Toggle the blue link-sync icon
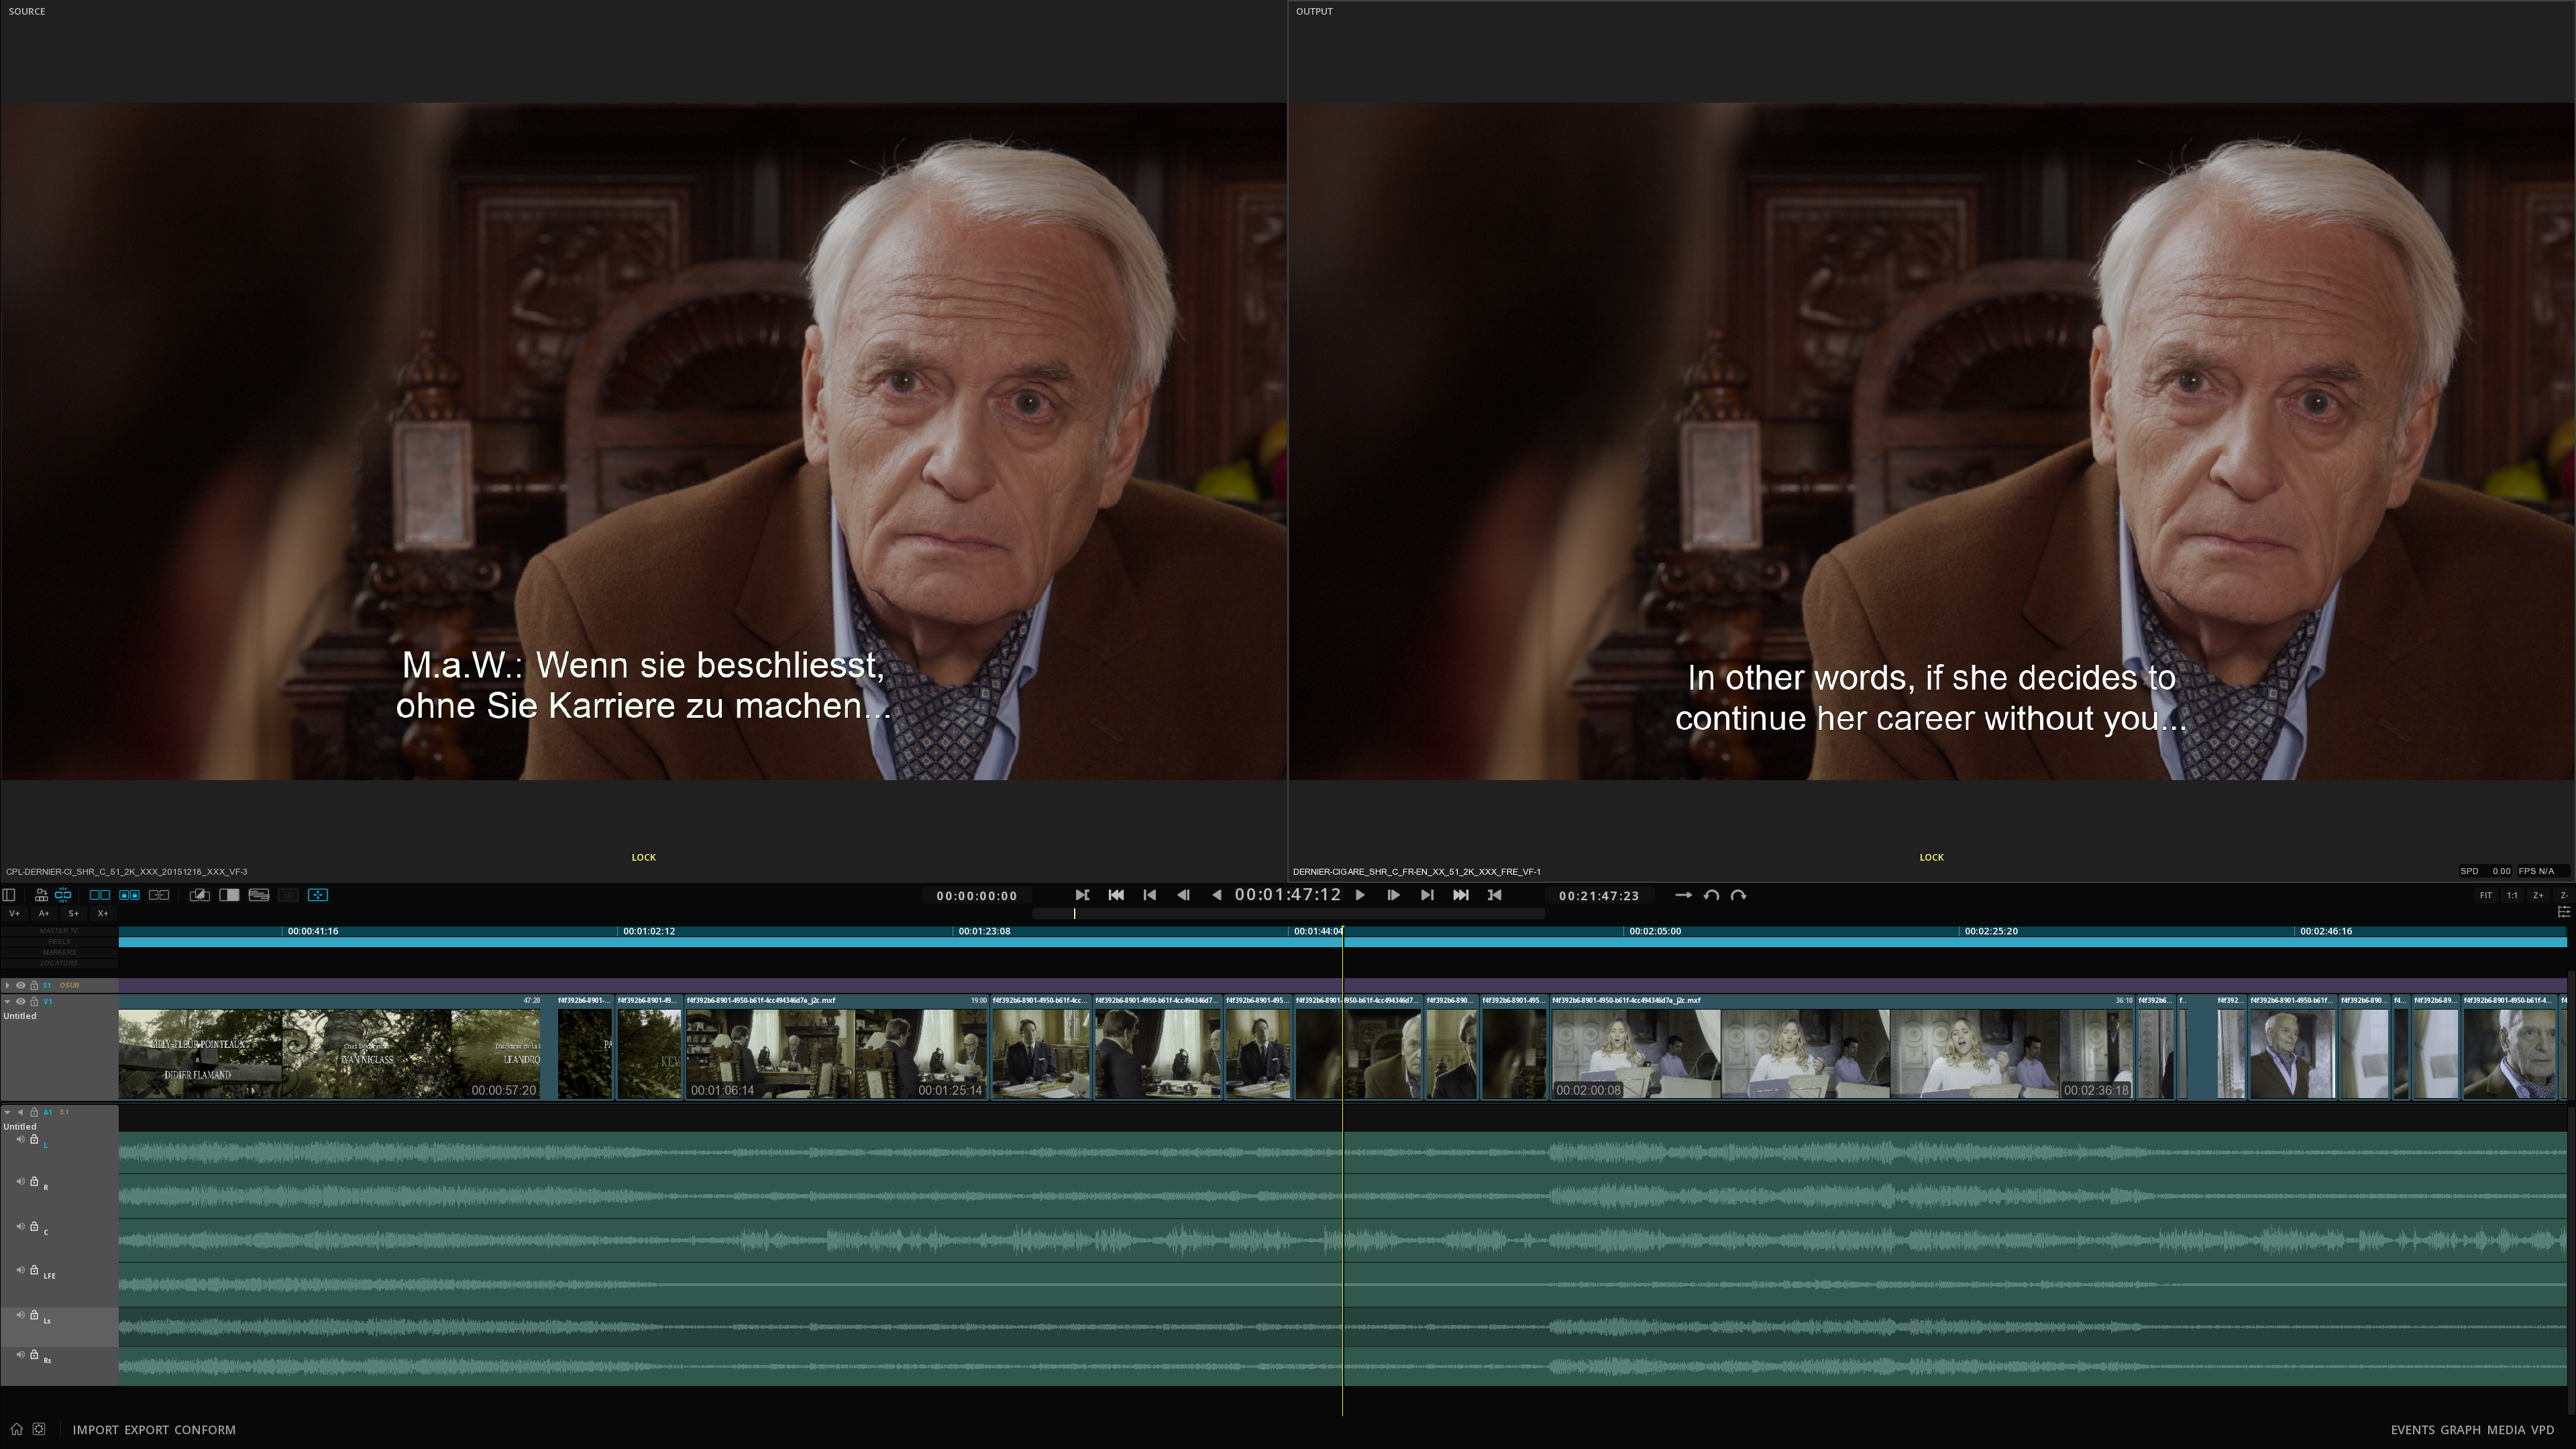 coord(63,895)
